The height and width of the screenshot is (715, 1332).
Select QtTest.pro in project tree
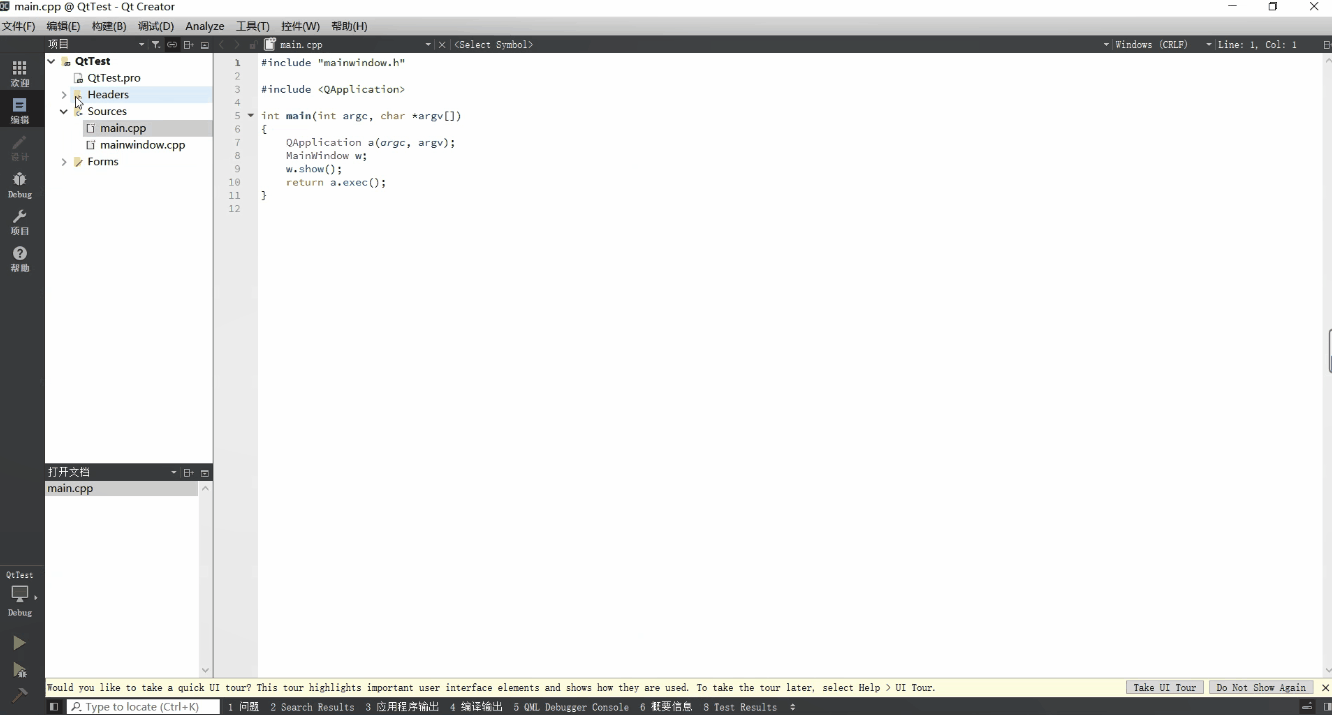click(x=114, y=78)
